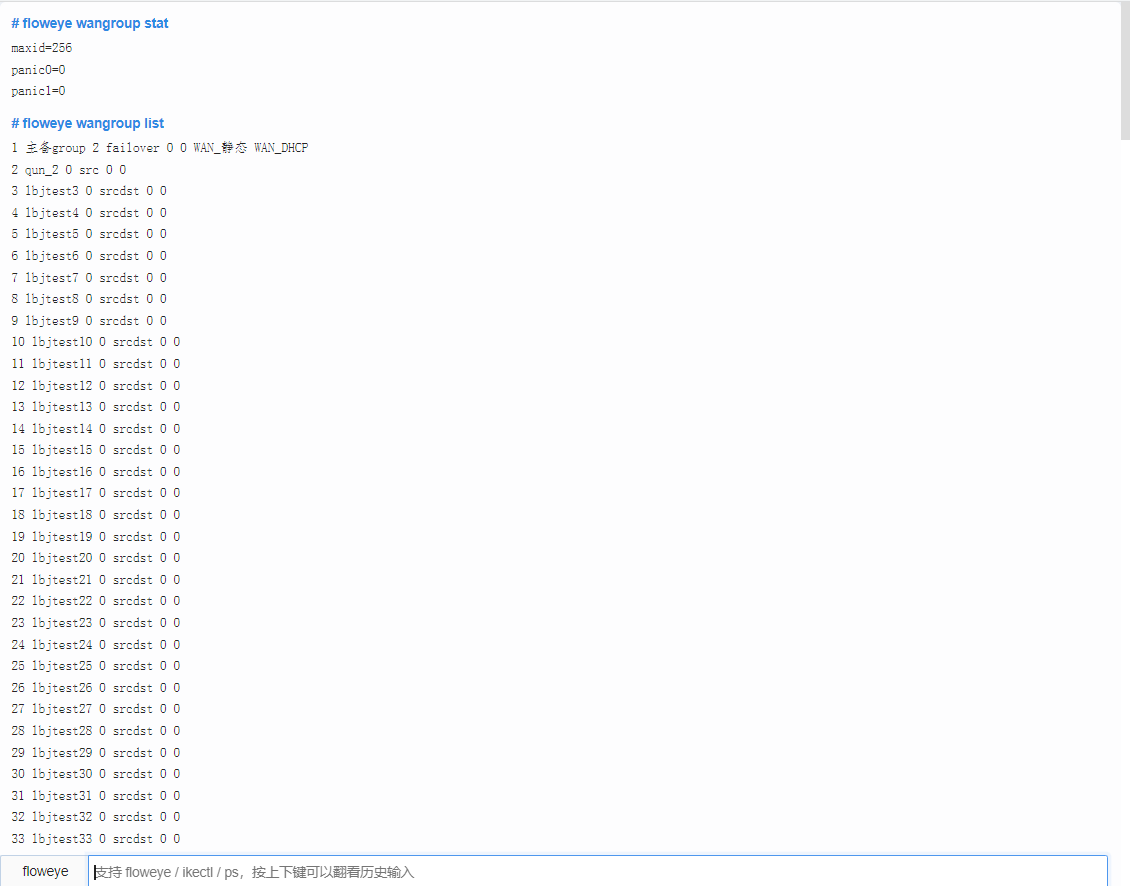1130x886 pixels.
Task: Click the '# floweye wangroup stat' heading
Action: [x=90, y=23]
